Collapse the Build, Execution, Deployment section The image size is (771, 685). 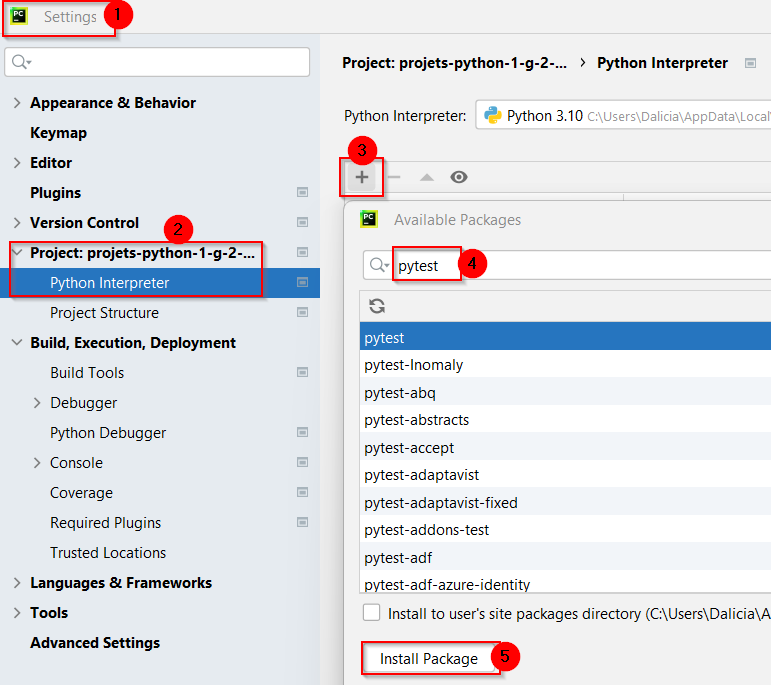17,343
